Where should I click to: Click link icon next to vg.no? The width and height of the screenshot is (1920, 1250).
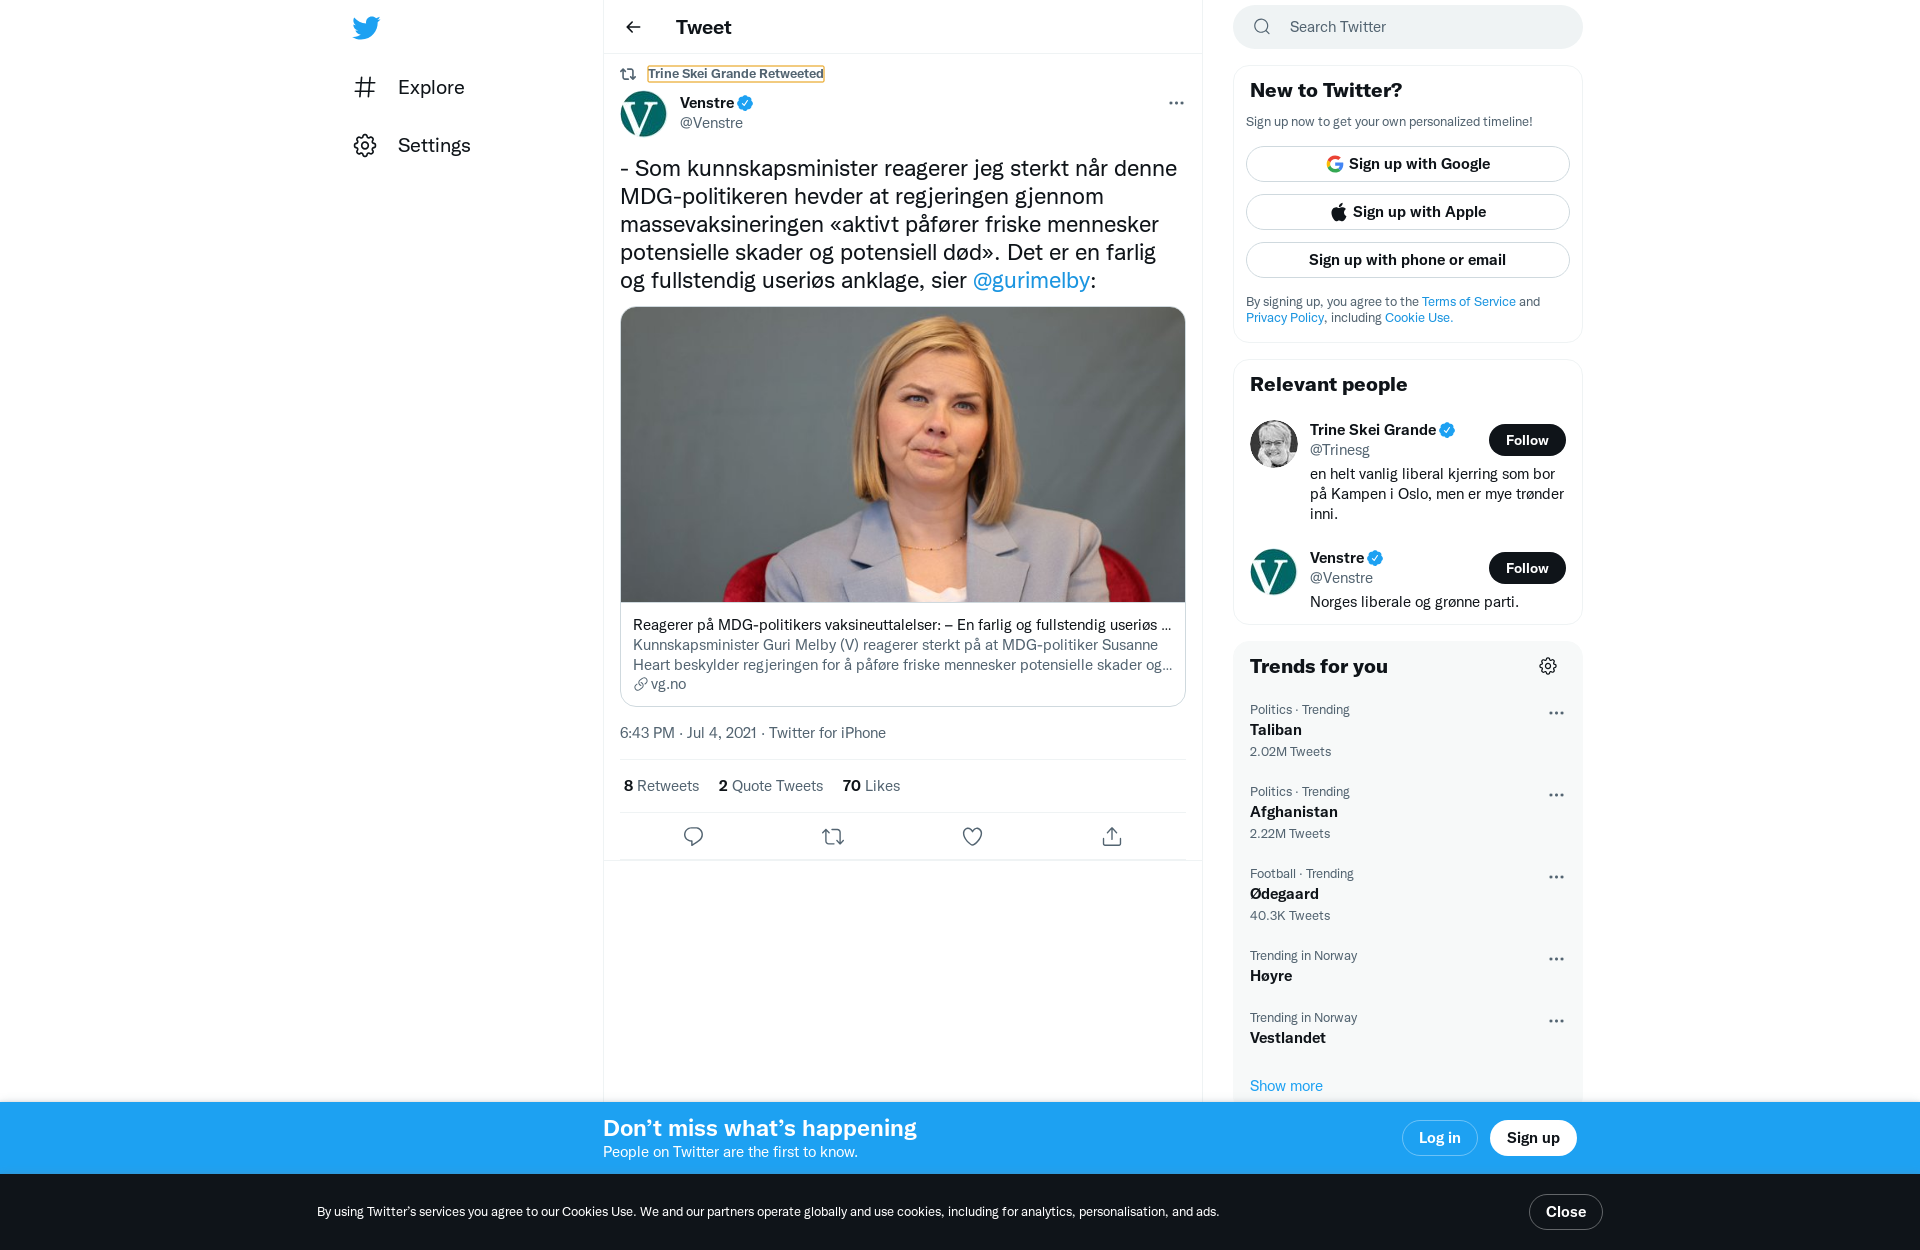tap(641, 684)
